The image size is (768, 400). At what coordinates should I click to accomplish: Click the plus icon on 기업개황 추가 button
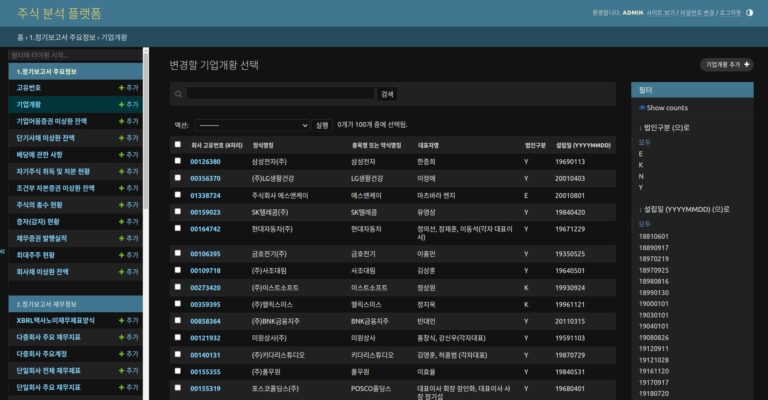(x=747, y=64)
